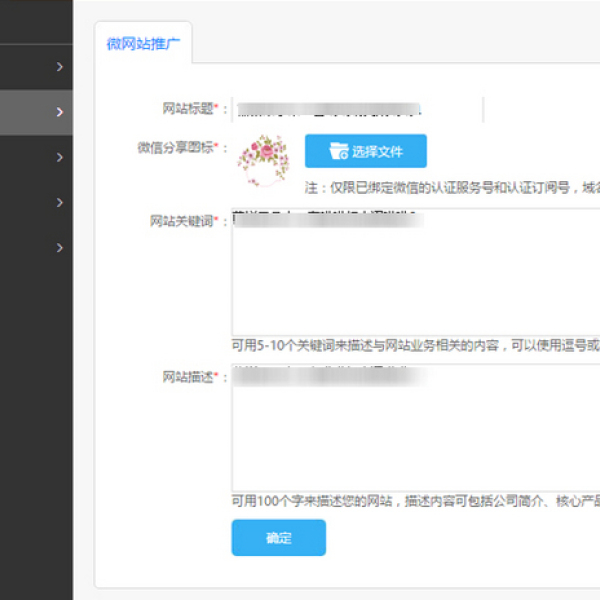Click the 微信分享图标 field label
Screen dimensions: 600x600
tap(176, 148)
